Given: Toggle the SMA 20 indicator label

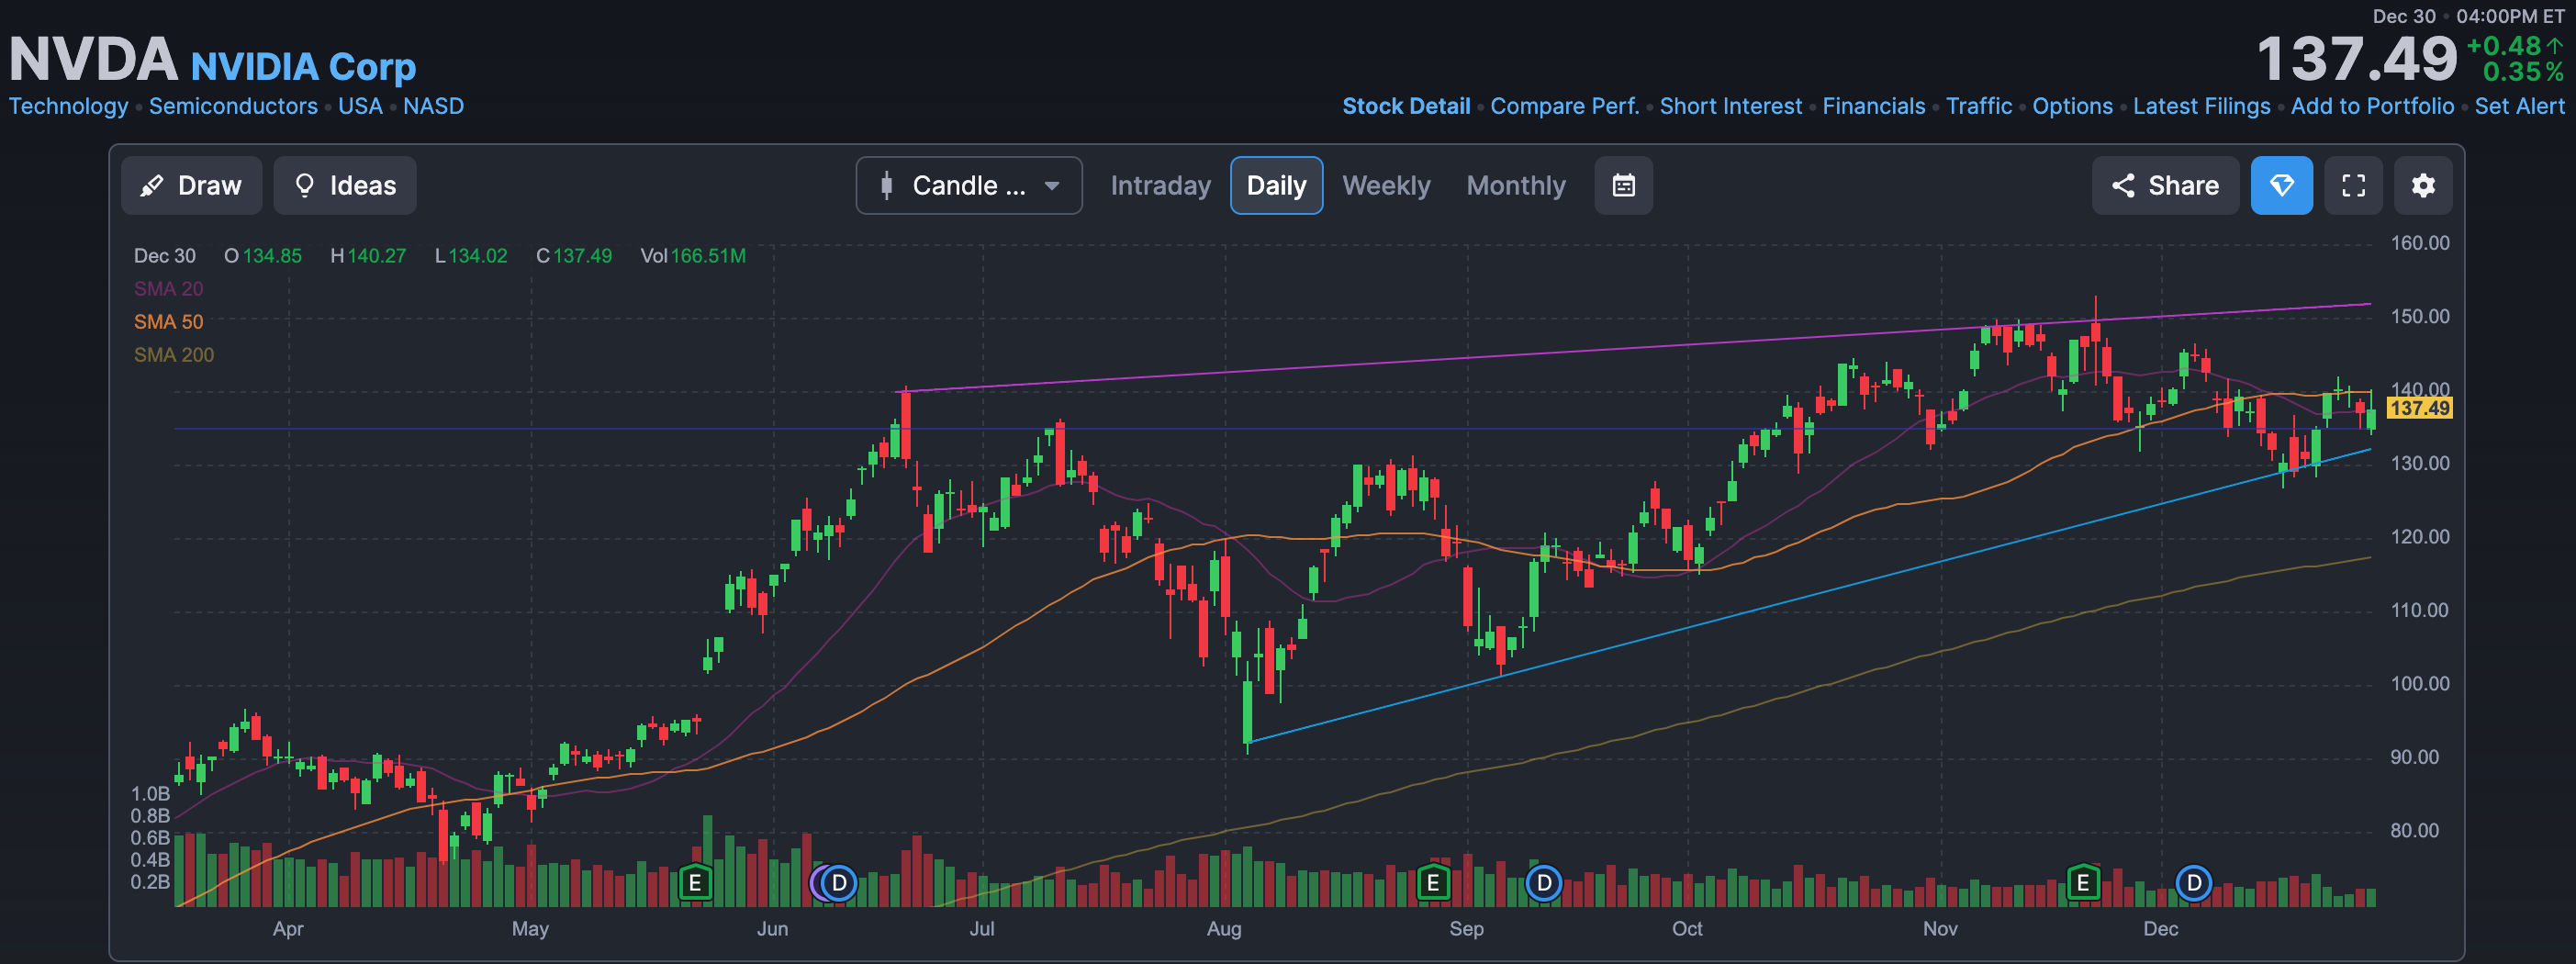Looking at the screenshot, I should (x=168, y=289).
